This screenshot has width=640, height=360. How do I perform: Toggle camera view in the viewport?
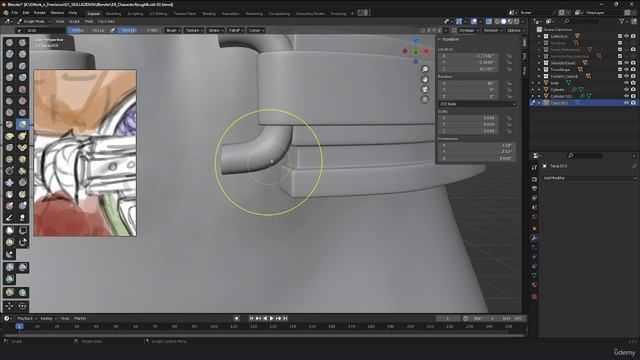(x=425, y=89)
